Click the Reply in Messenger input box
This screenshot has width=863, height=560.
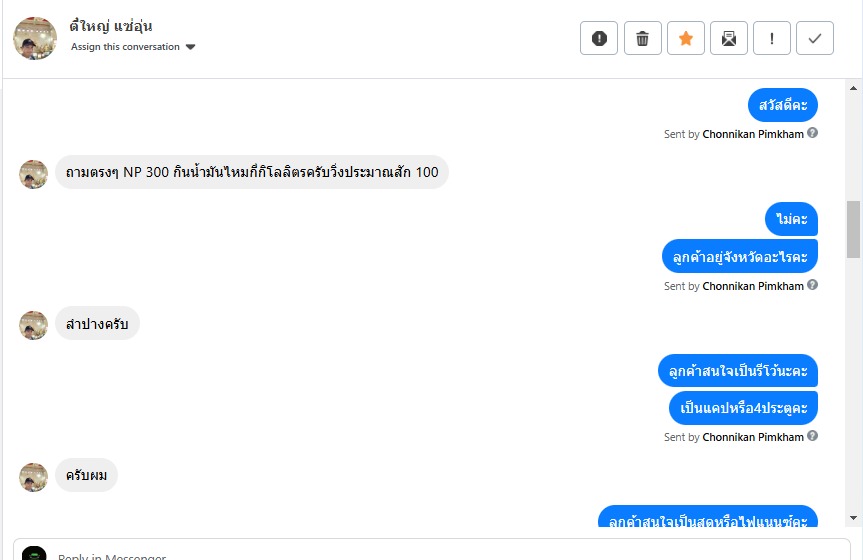432,551
